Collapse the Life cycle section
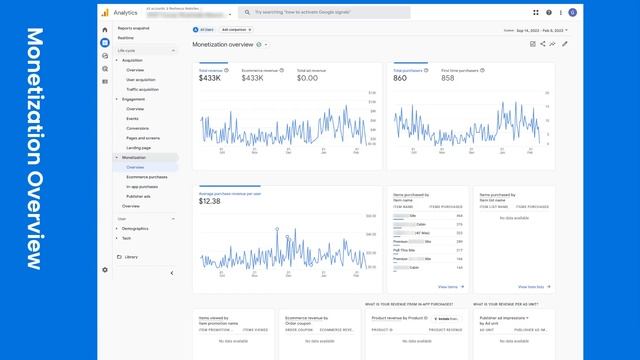The width and height of the screenshot is (640, 360). coord(173,51)
